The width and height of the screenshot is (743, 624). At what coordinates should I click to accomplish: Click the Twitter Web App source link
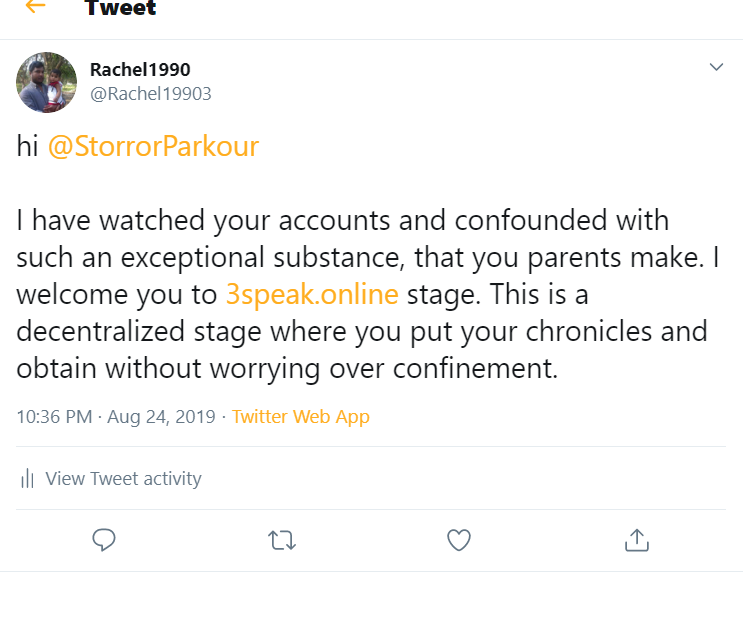[300, 416]
